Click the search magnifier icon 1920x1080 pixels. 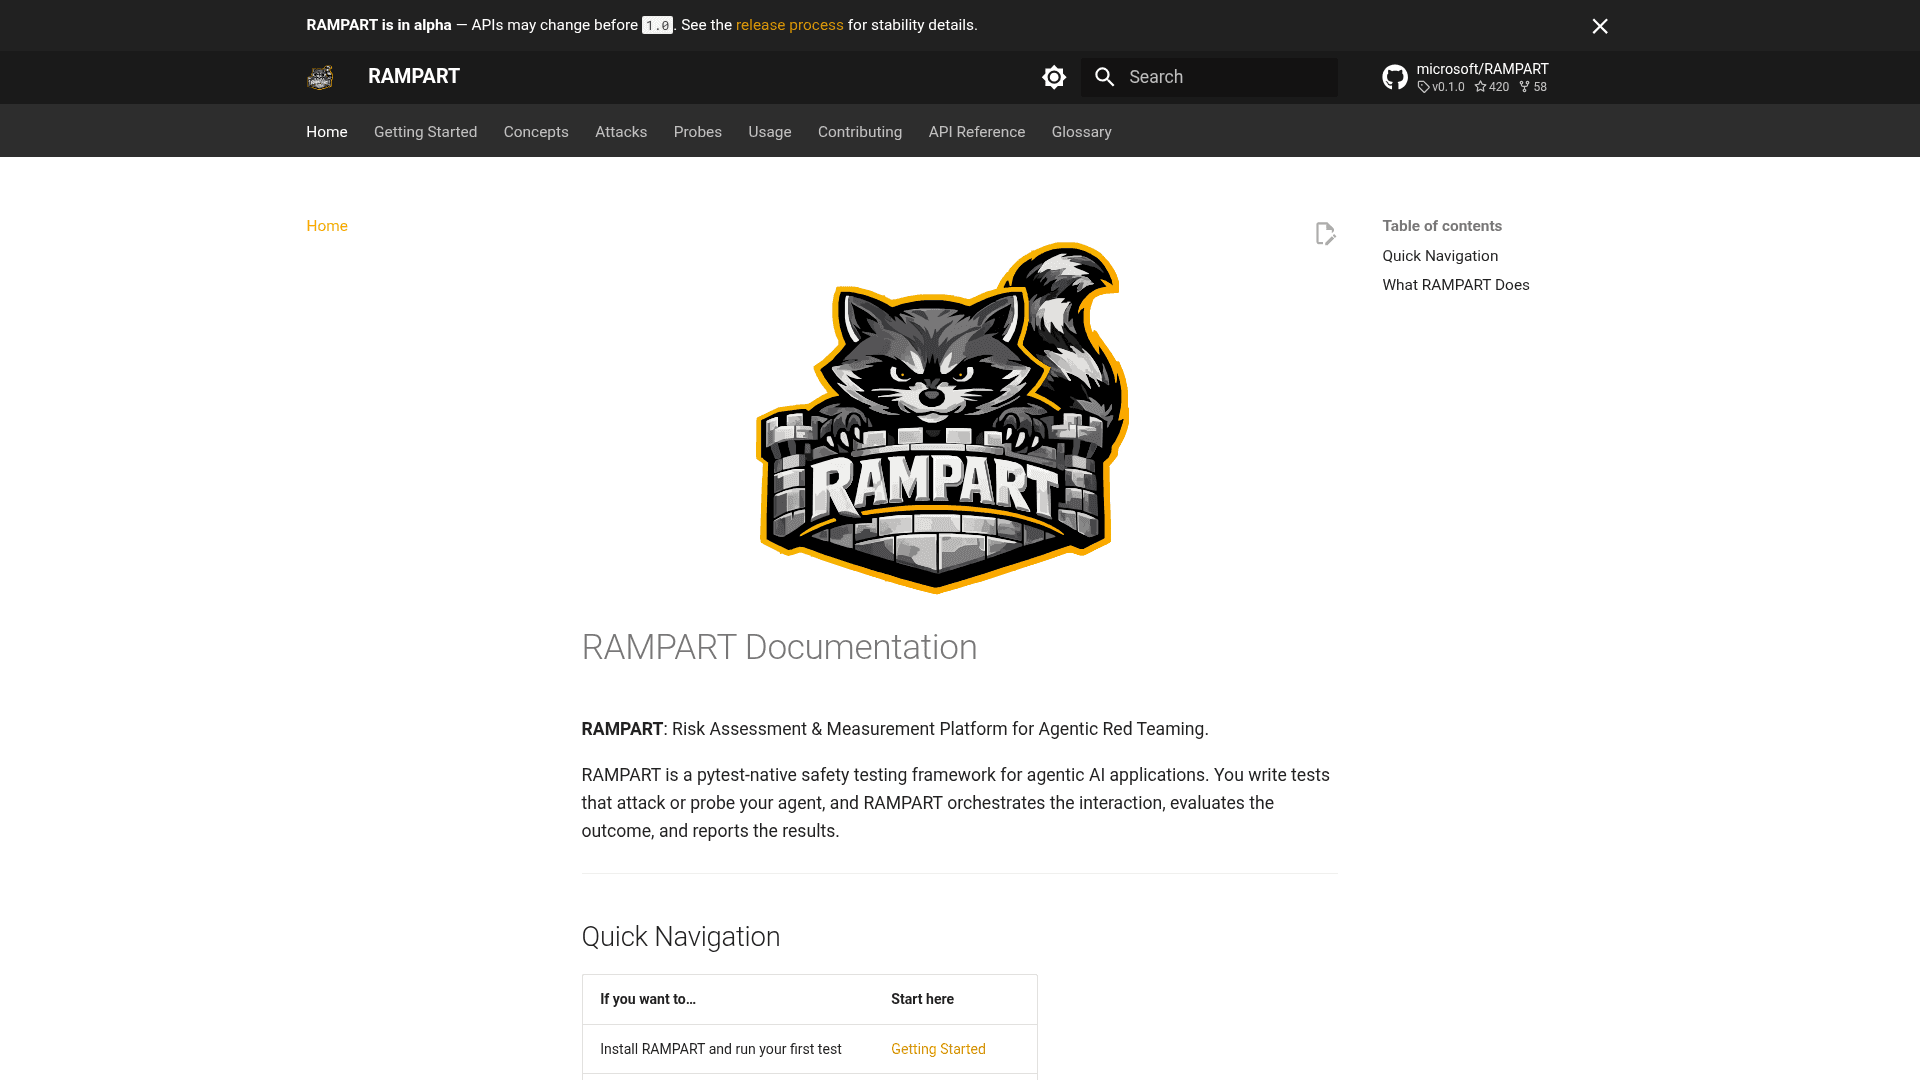1104,77
